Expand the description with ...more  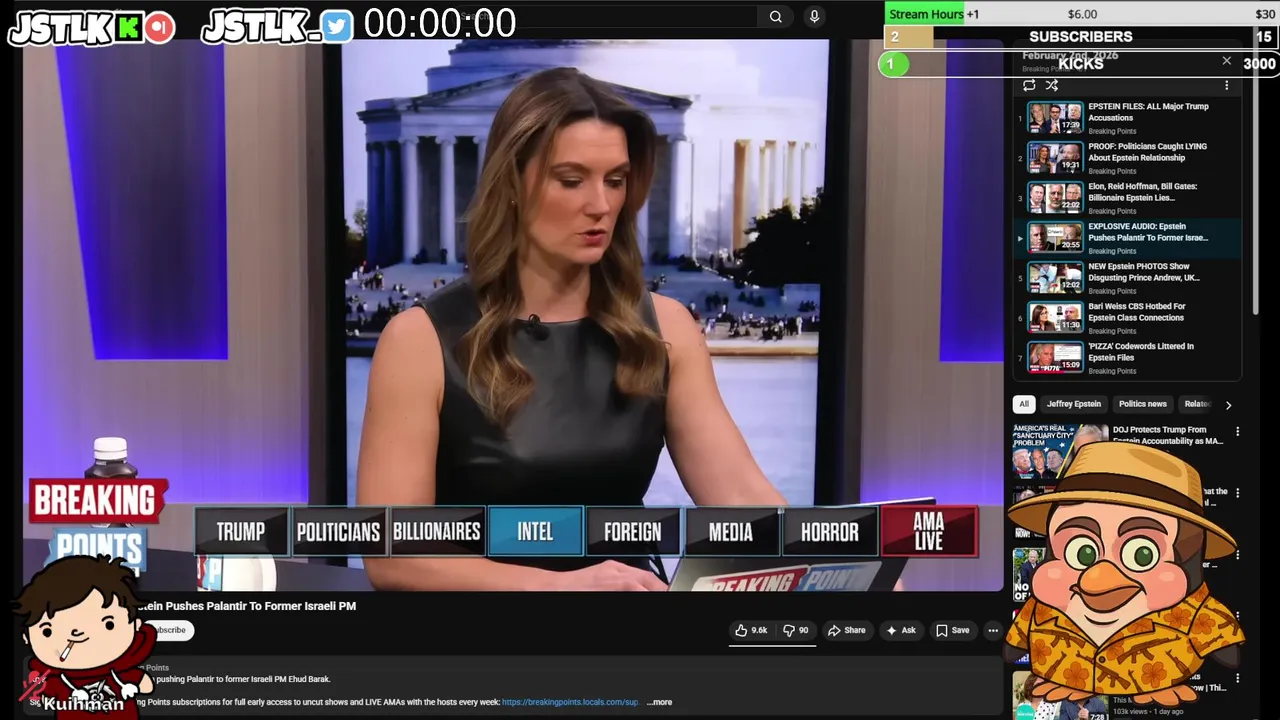click(659, 702)
